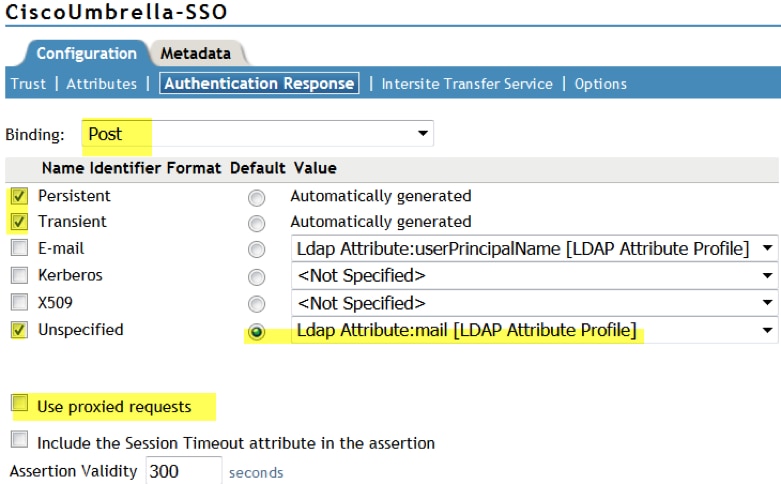The image size is (781, 484).
Task: Set Persistent as the default radio
Action: pyautogui.click(x=257, y=197)
